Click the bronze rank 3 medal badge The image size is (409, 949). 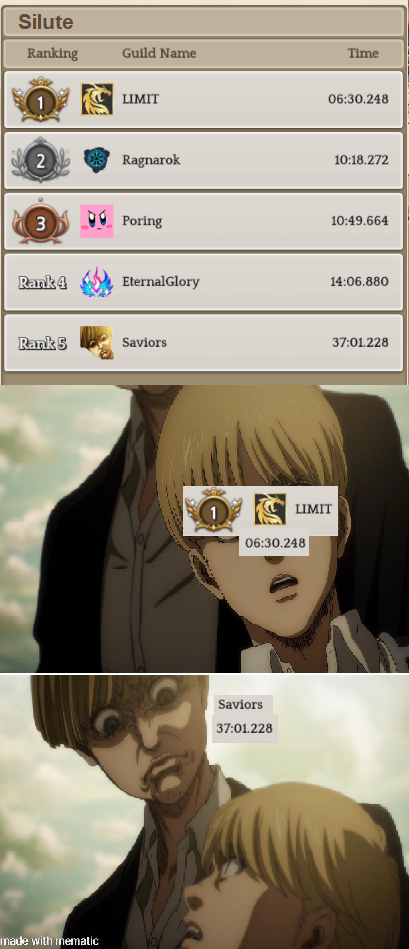41,222
